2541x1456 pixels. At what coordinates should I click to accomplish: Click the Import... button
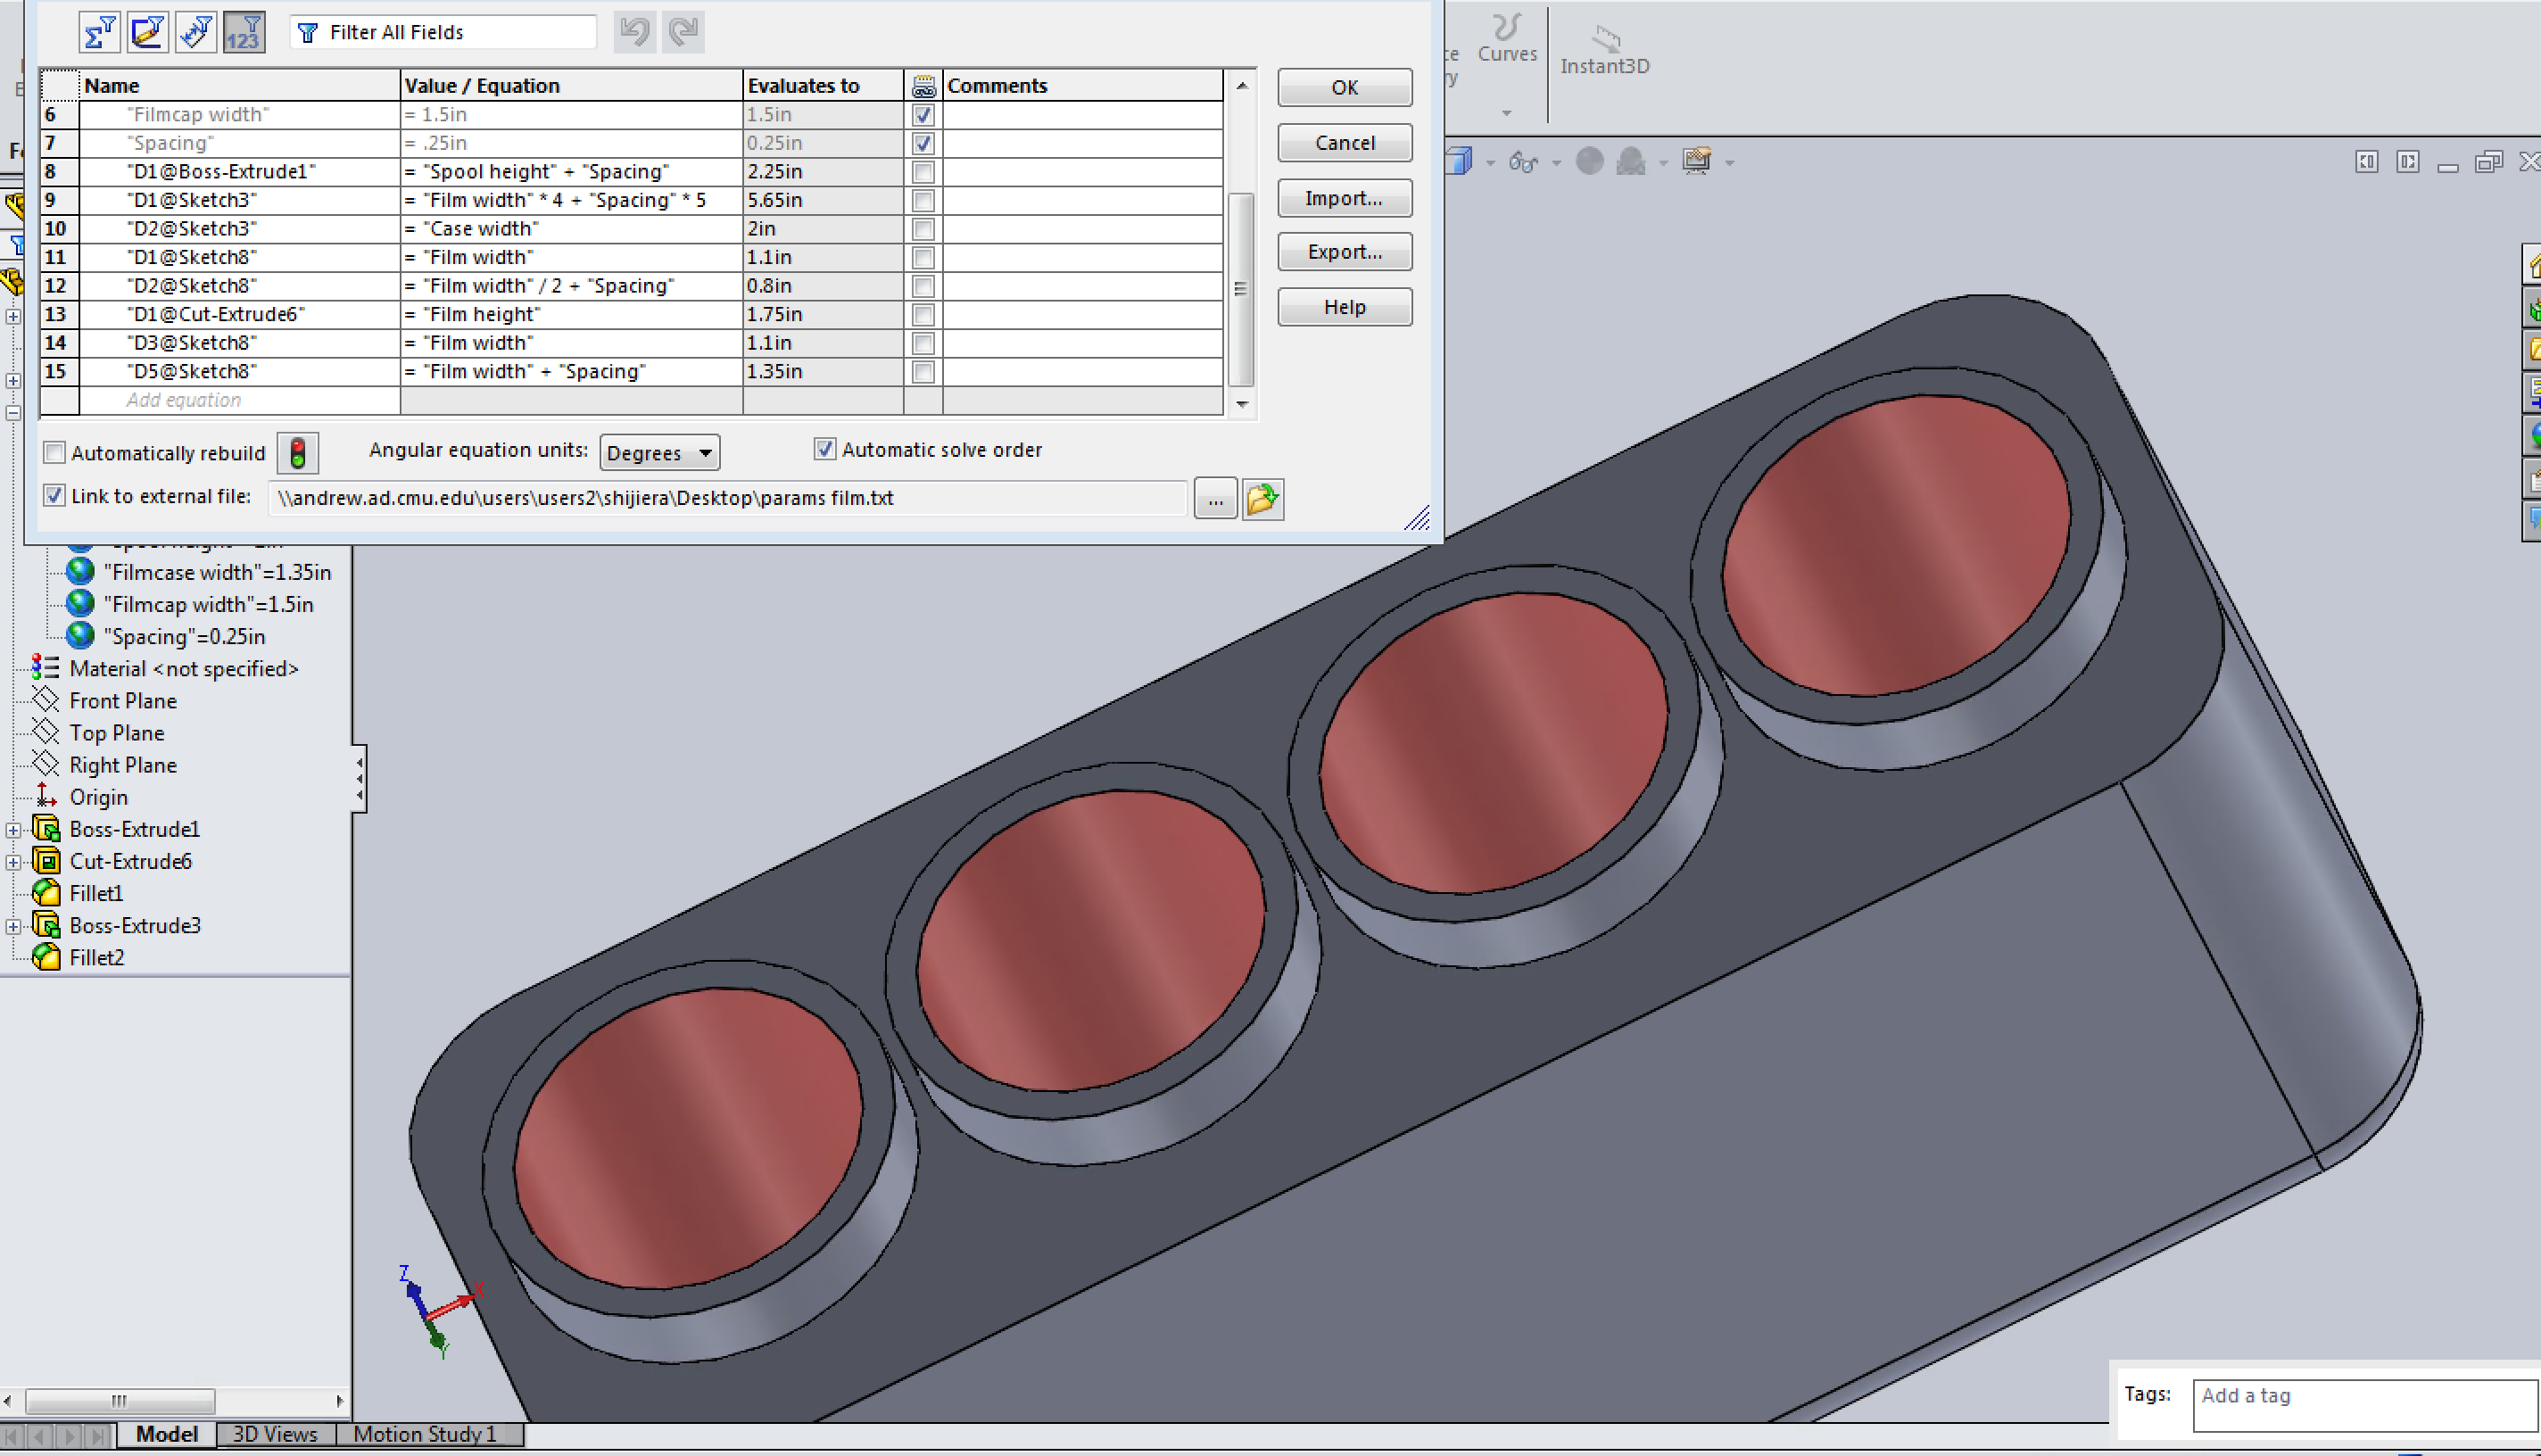pyautogui.click(x=1344, y=198)
